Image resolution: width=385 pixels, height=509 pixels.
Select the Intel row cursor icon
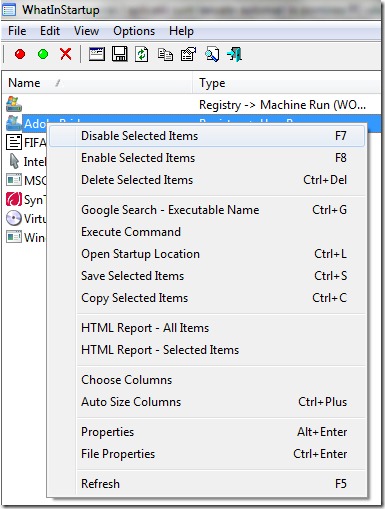click(14, 161)
